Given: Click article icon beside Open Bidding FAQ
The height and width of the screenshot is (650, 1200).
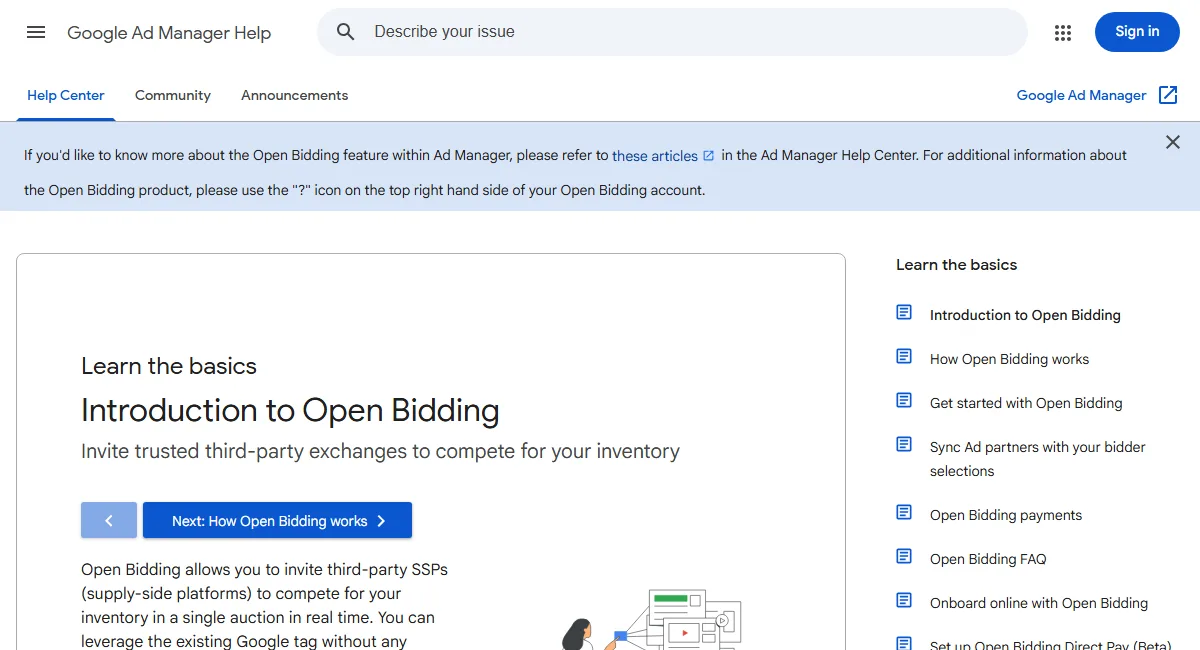Looking at the screenshot, I should pyautogui.click(x=904, y=557).
